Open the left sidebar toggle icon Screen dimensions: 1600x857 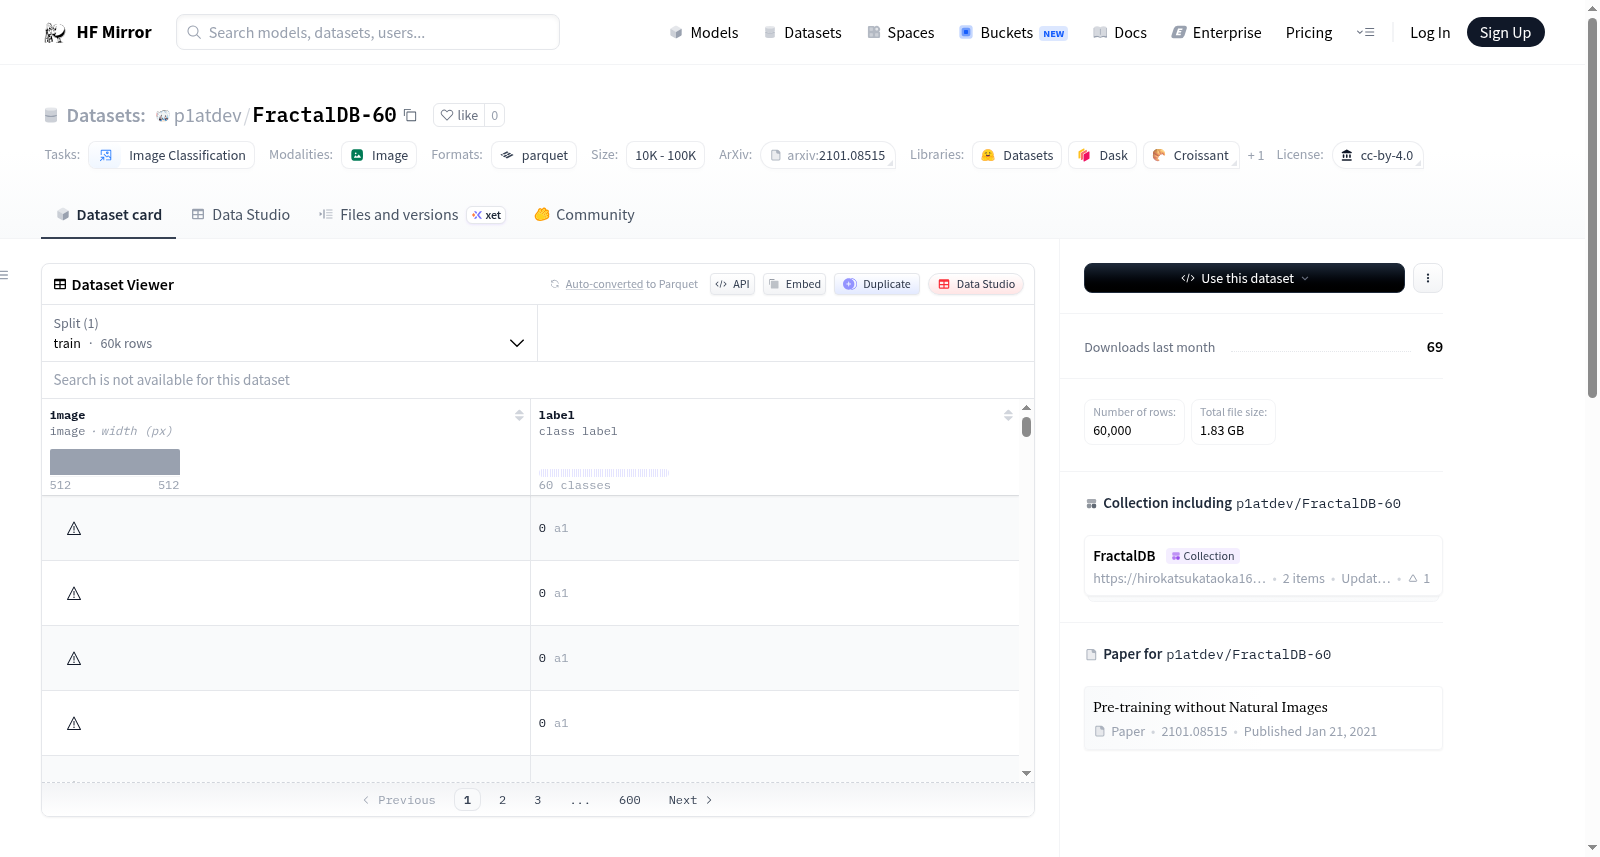(x=5, y=275)
